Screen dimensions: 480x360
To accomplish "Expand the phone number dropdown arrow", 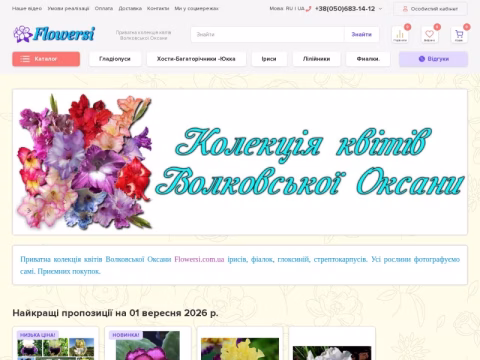I will (381, 9).
